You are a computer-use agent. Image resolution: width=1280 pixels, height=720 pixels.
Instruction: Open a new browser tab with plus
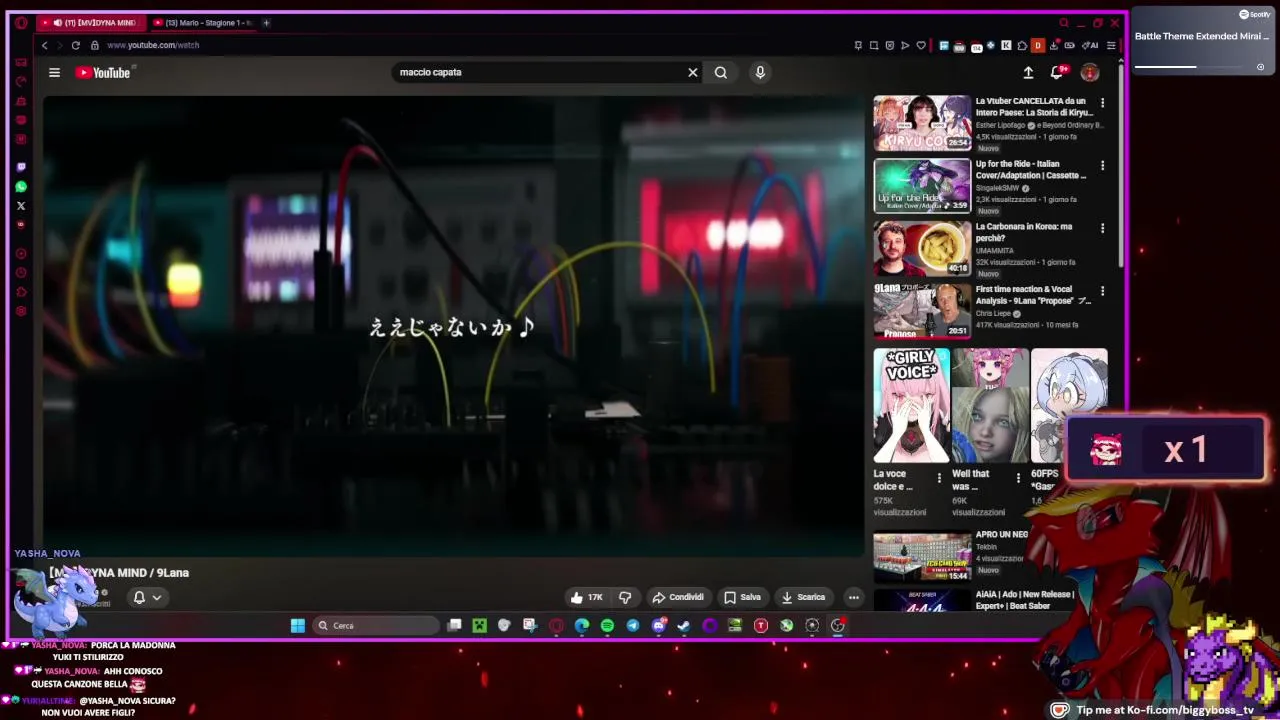tap(266, 22)
